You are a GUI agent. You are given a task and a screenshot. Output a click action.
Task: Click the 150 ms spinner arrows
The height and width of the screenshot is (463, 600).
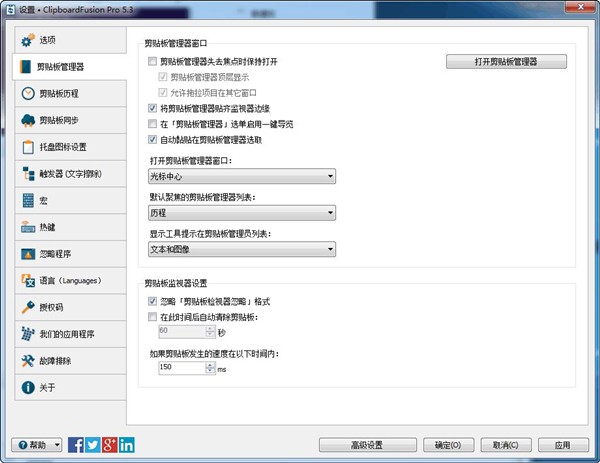pyautogui.click(x=210, y=368)
